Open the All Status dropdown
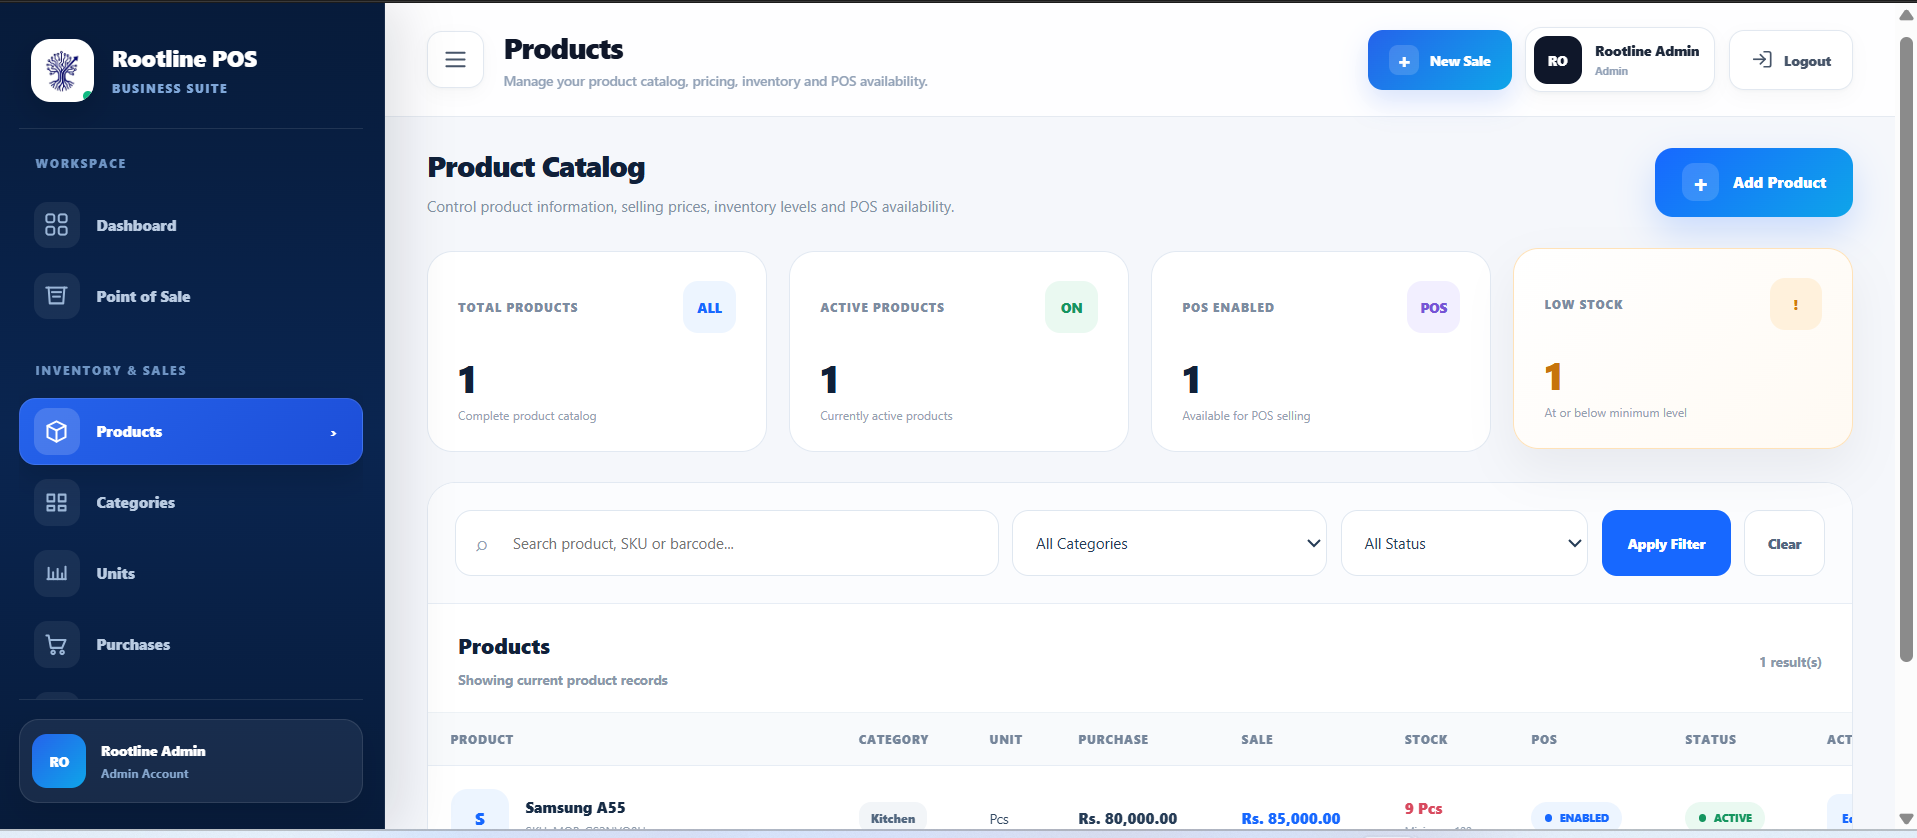This screenshot has width=1917, height=838. coord(1464,543)
